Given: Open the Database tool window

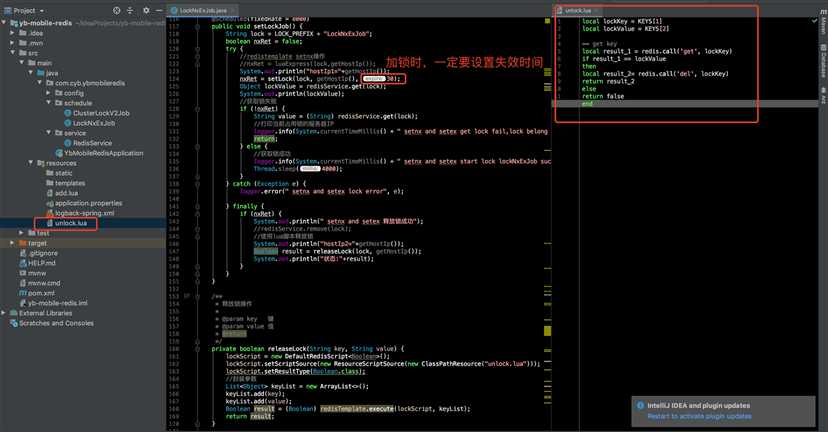Looking at the screenshot, I should click(x=823, y=60).
